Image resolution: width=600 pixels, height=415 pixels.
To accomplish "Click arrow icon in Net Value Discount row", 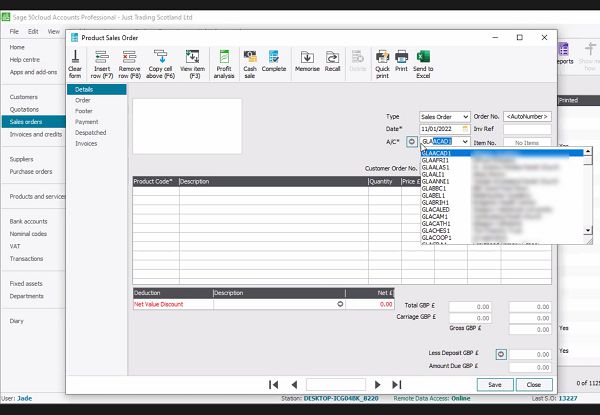I will point(340,304).
